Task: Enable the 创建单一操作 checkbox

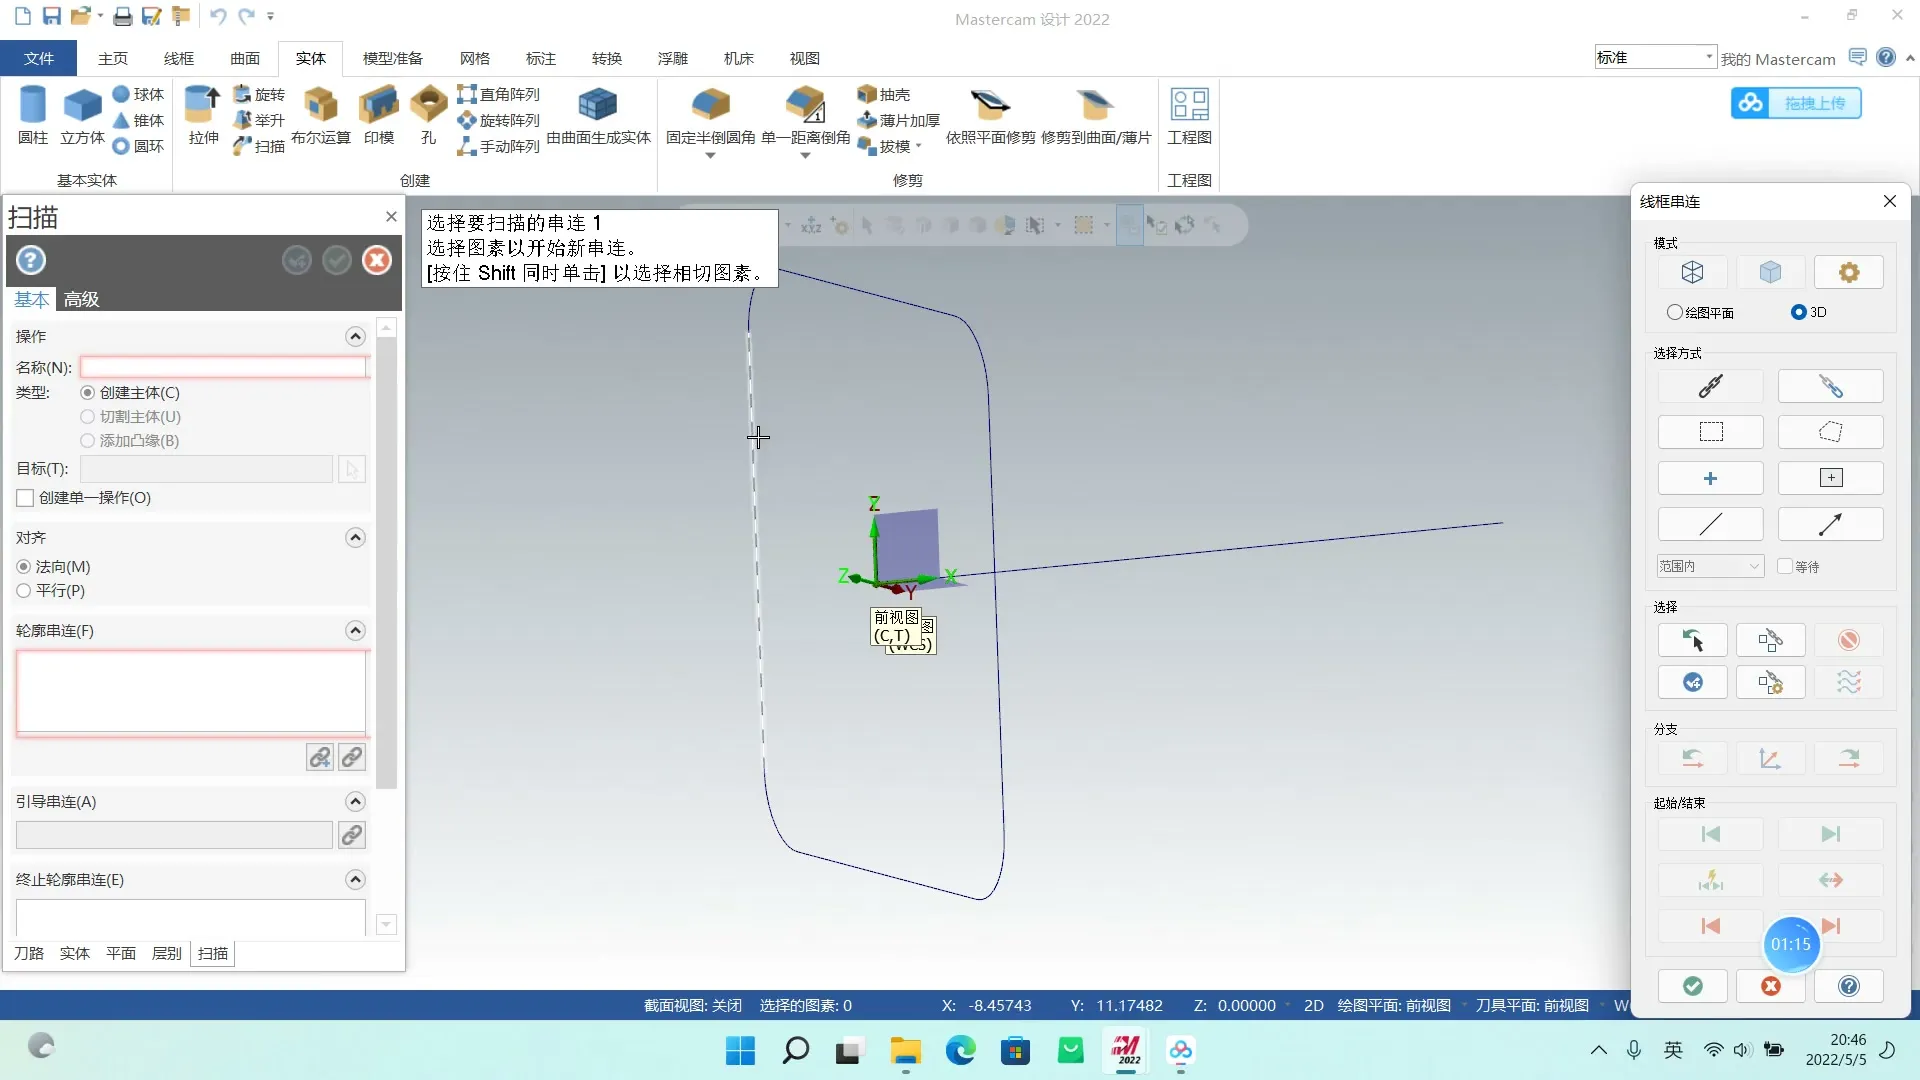Action: point(26,498)
